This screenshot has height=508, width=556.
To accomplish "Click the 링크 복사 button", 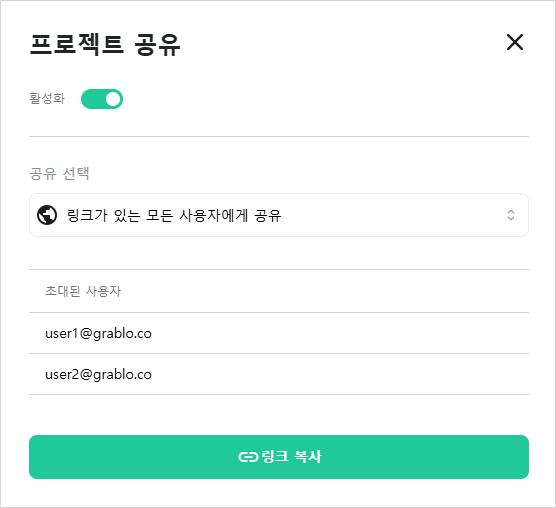I will [279, 457].
